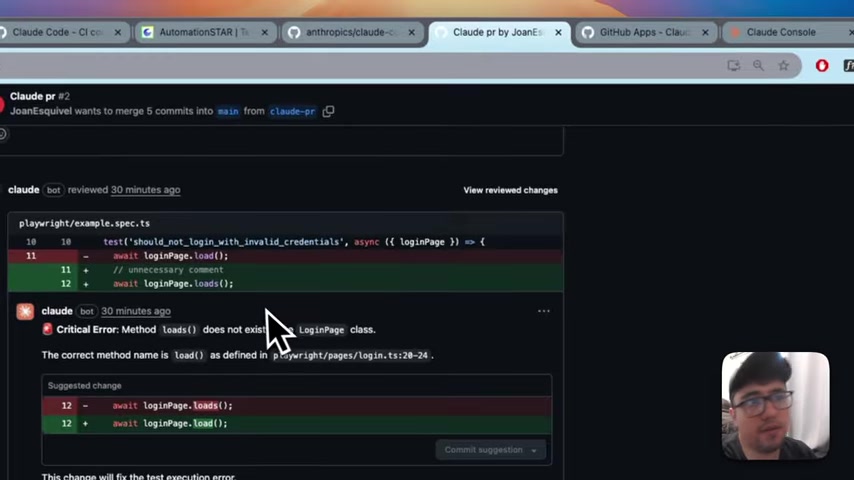The width and height of the screenshot is (854, 480).
Task: Open the comment three-dots options menu
Action: point(543,311)
